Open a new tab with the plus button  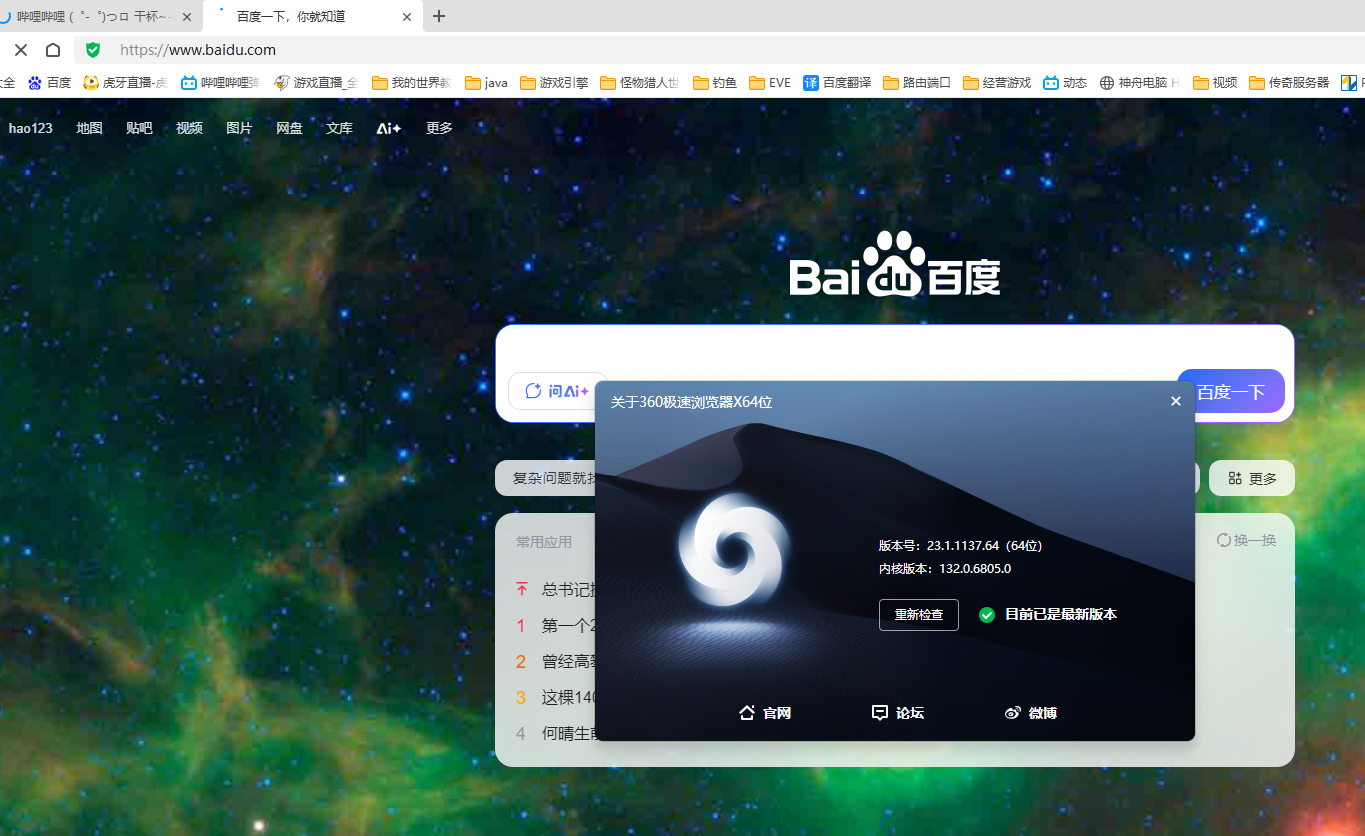[438, 16]
